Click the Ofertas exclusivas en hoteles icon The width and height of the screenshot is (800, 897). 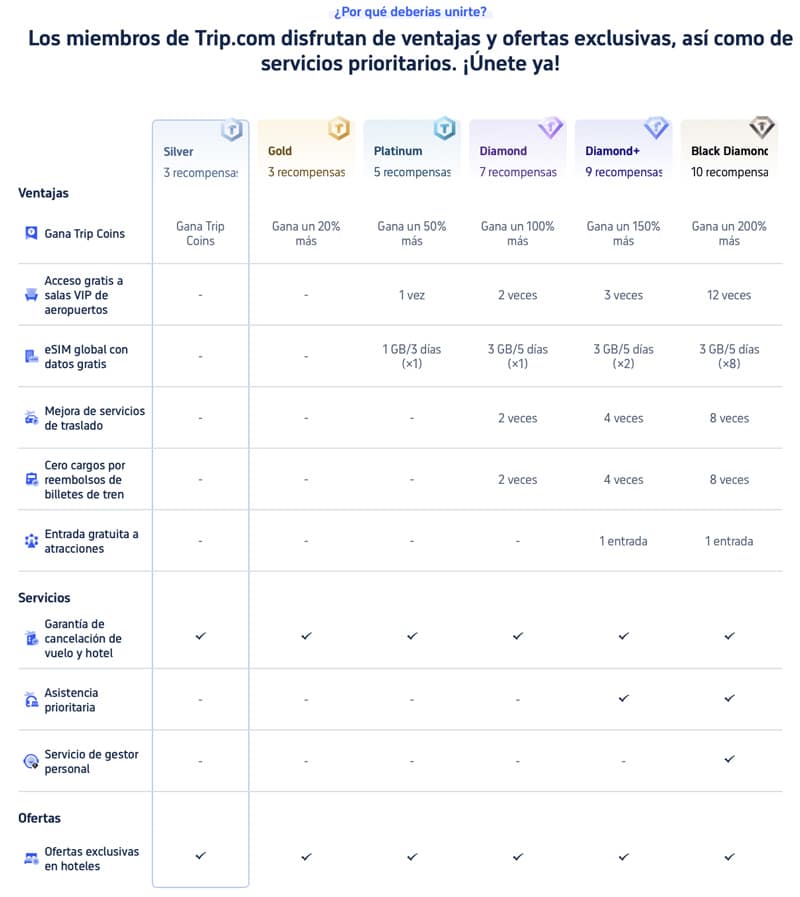click(31, 858)
